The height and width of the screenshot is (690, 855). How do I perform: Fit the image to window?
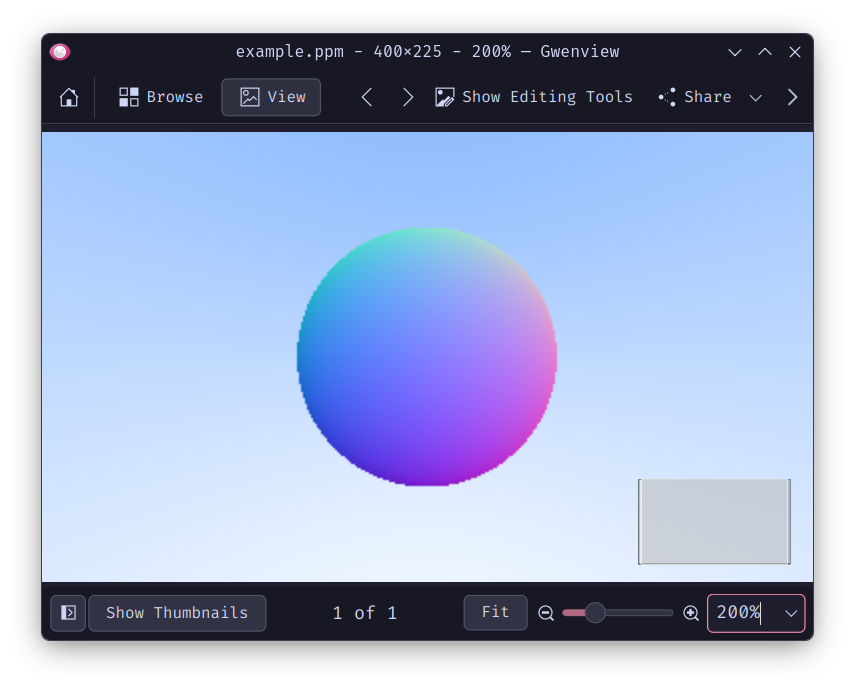(x=495, y=612)
